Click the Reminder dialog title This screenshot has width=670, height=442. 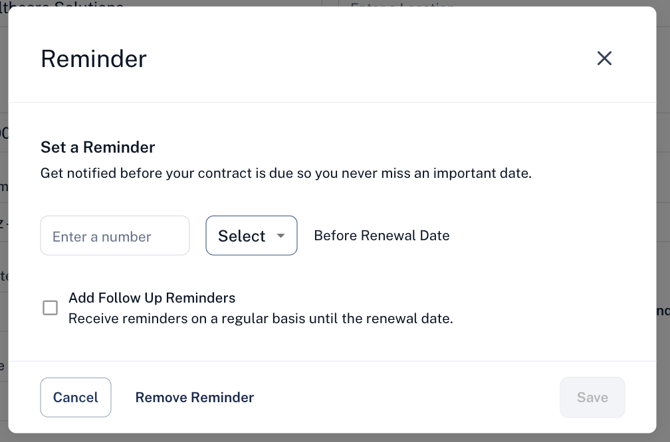(94, 59)
